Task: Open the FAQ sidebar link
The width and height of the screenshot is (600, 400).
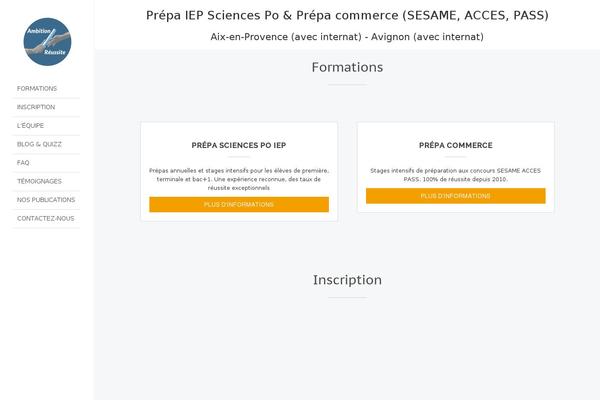Action: click(x=23, y=163)
